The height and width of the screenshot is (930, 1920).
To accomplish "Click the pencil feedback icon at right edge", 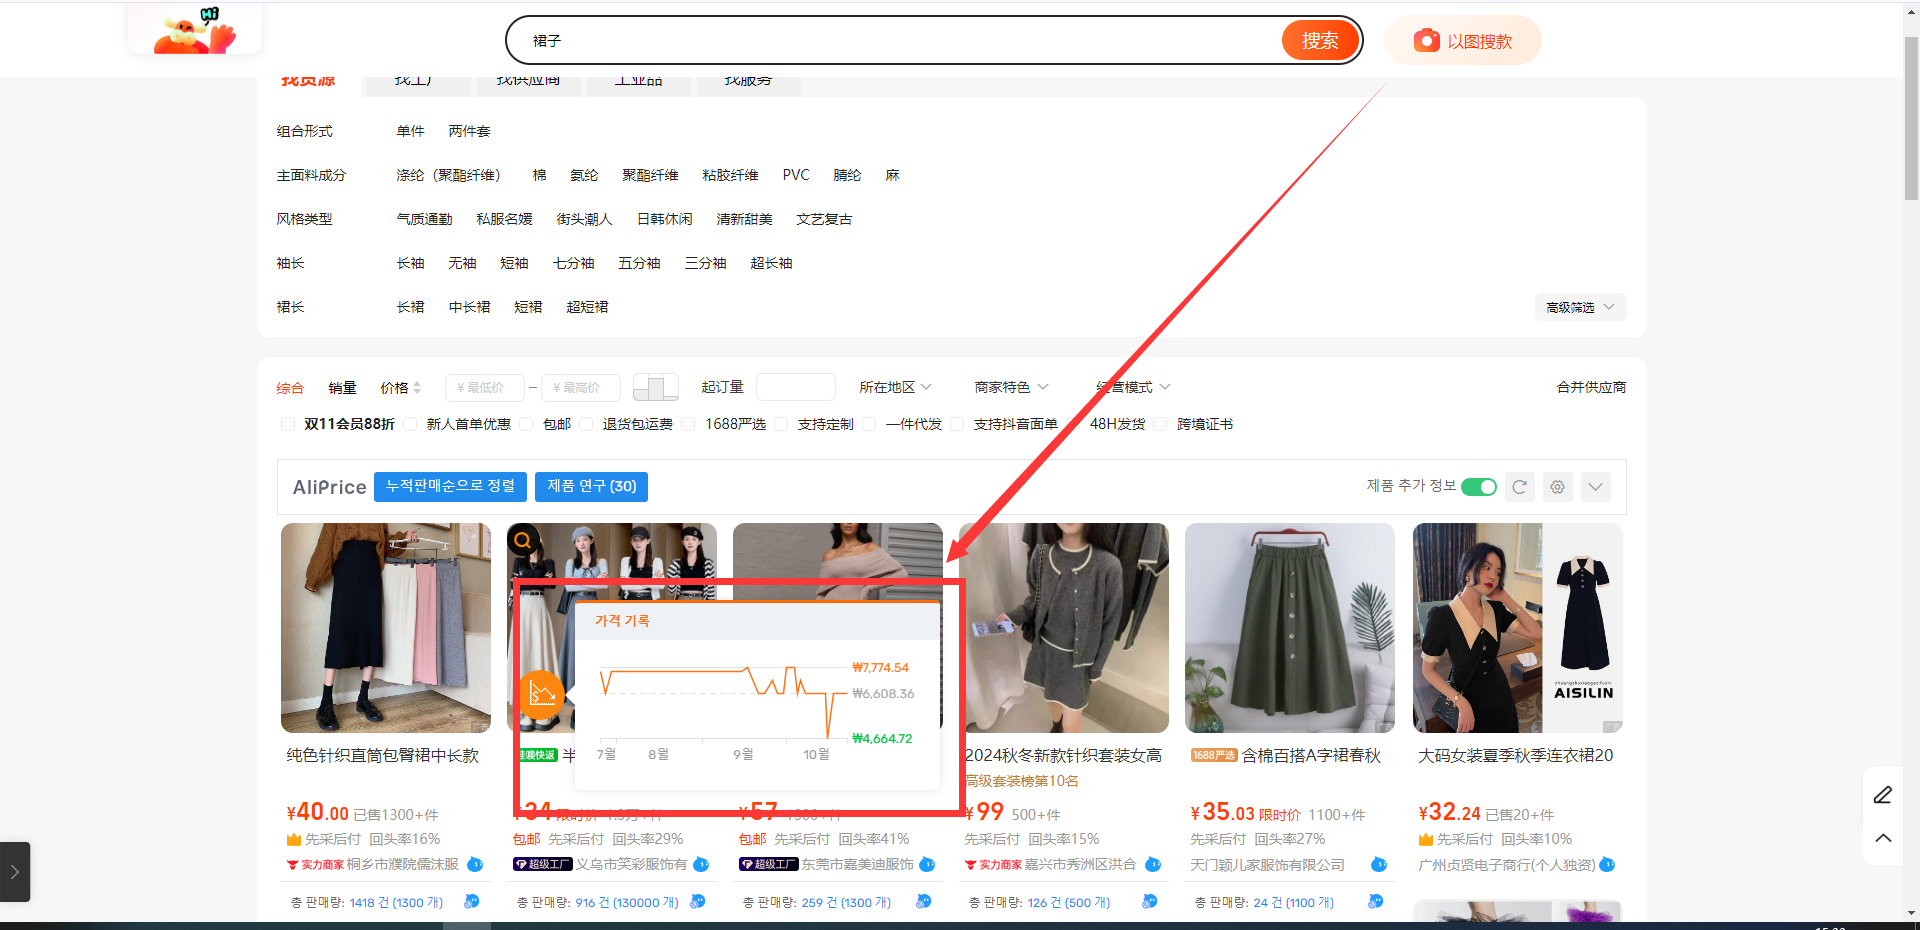I will click(x=1883, y=795).
